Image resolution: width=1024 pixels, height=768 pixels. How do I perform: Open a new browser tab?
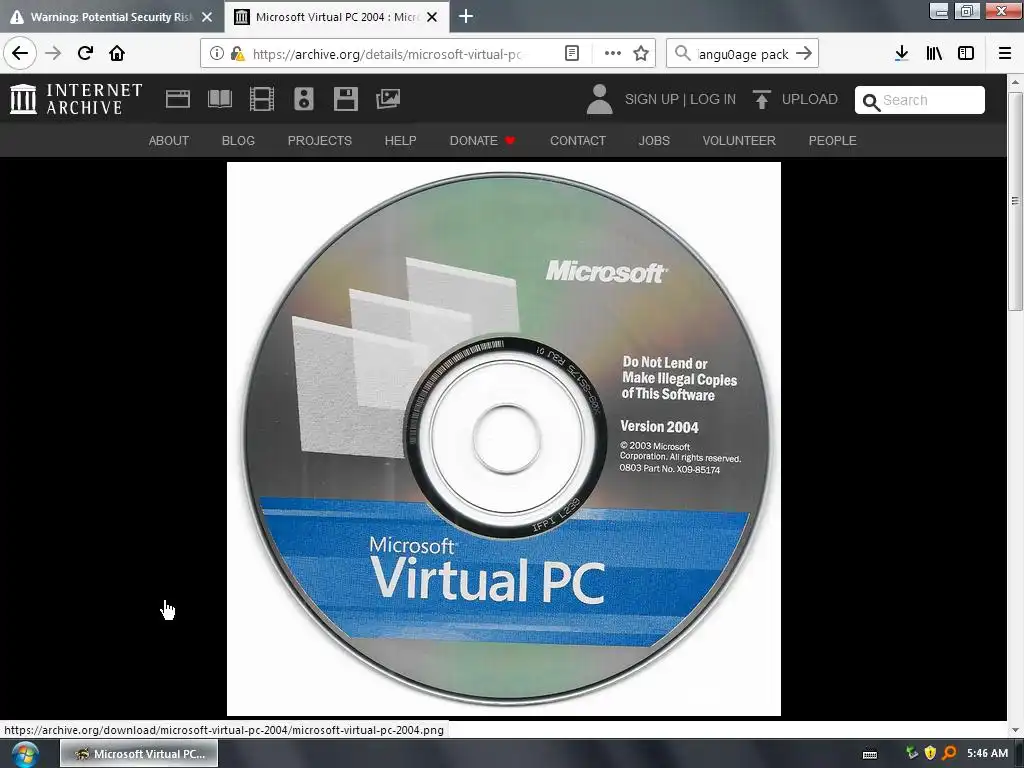466,16
